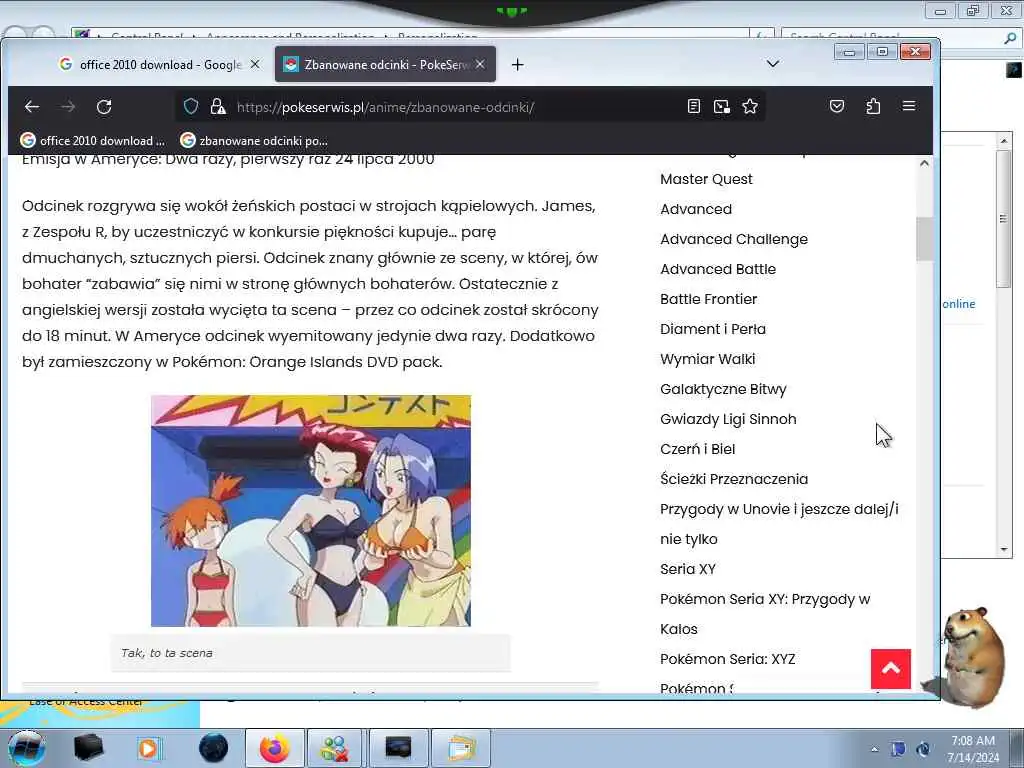Click the Control Panel search magnifier icon
The width and height of the screenshot is (1024, 768).
coord(1010,38)
